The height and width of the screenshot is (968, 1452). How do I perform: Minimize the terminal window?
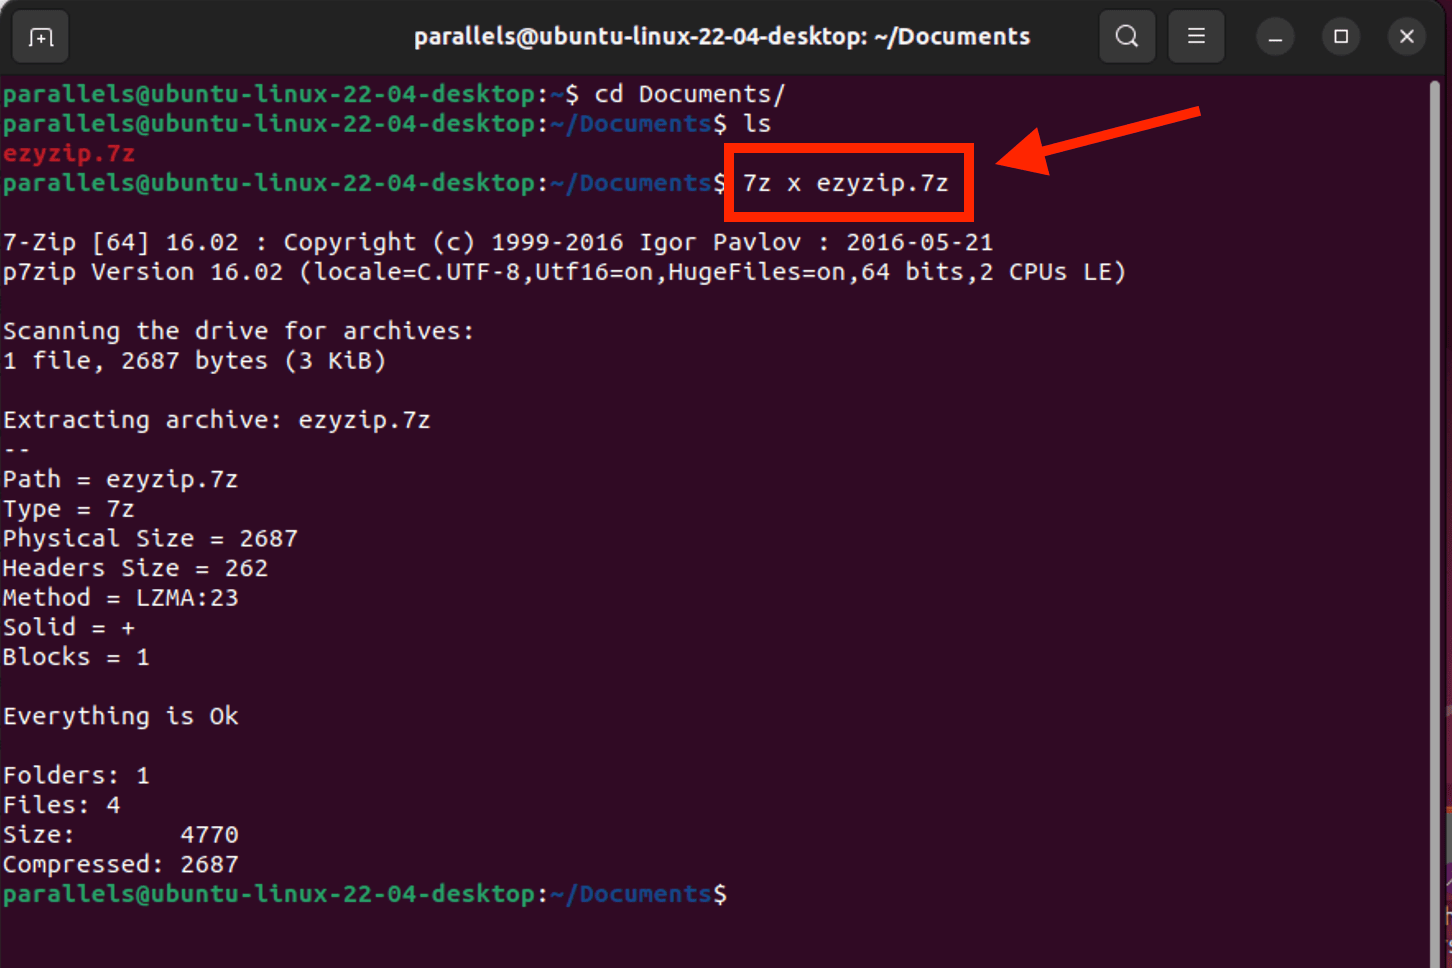click(x=1275, y=36)
